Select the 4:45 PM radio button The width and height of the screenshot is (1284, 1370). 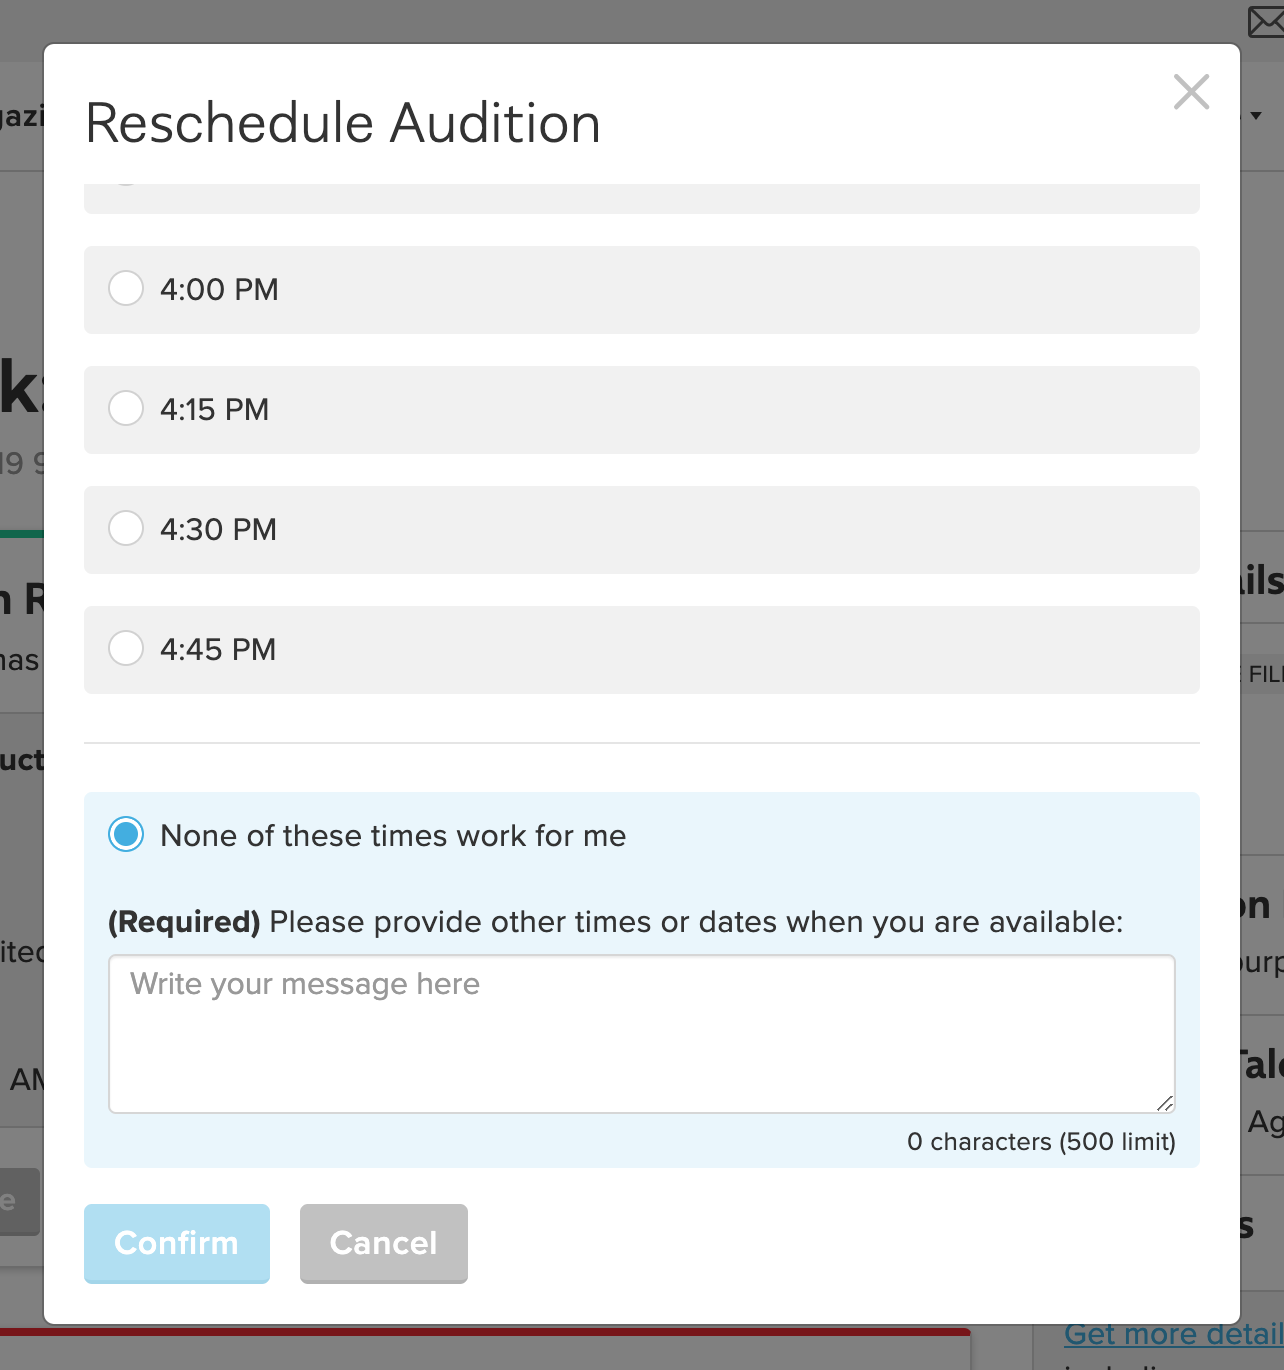tap(126, 648)
